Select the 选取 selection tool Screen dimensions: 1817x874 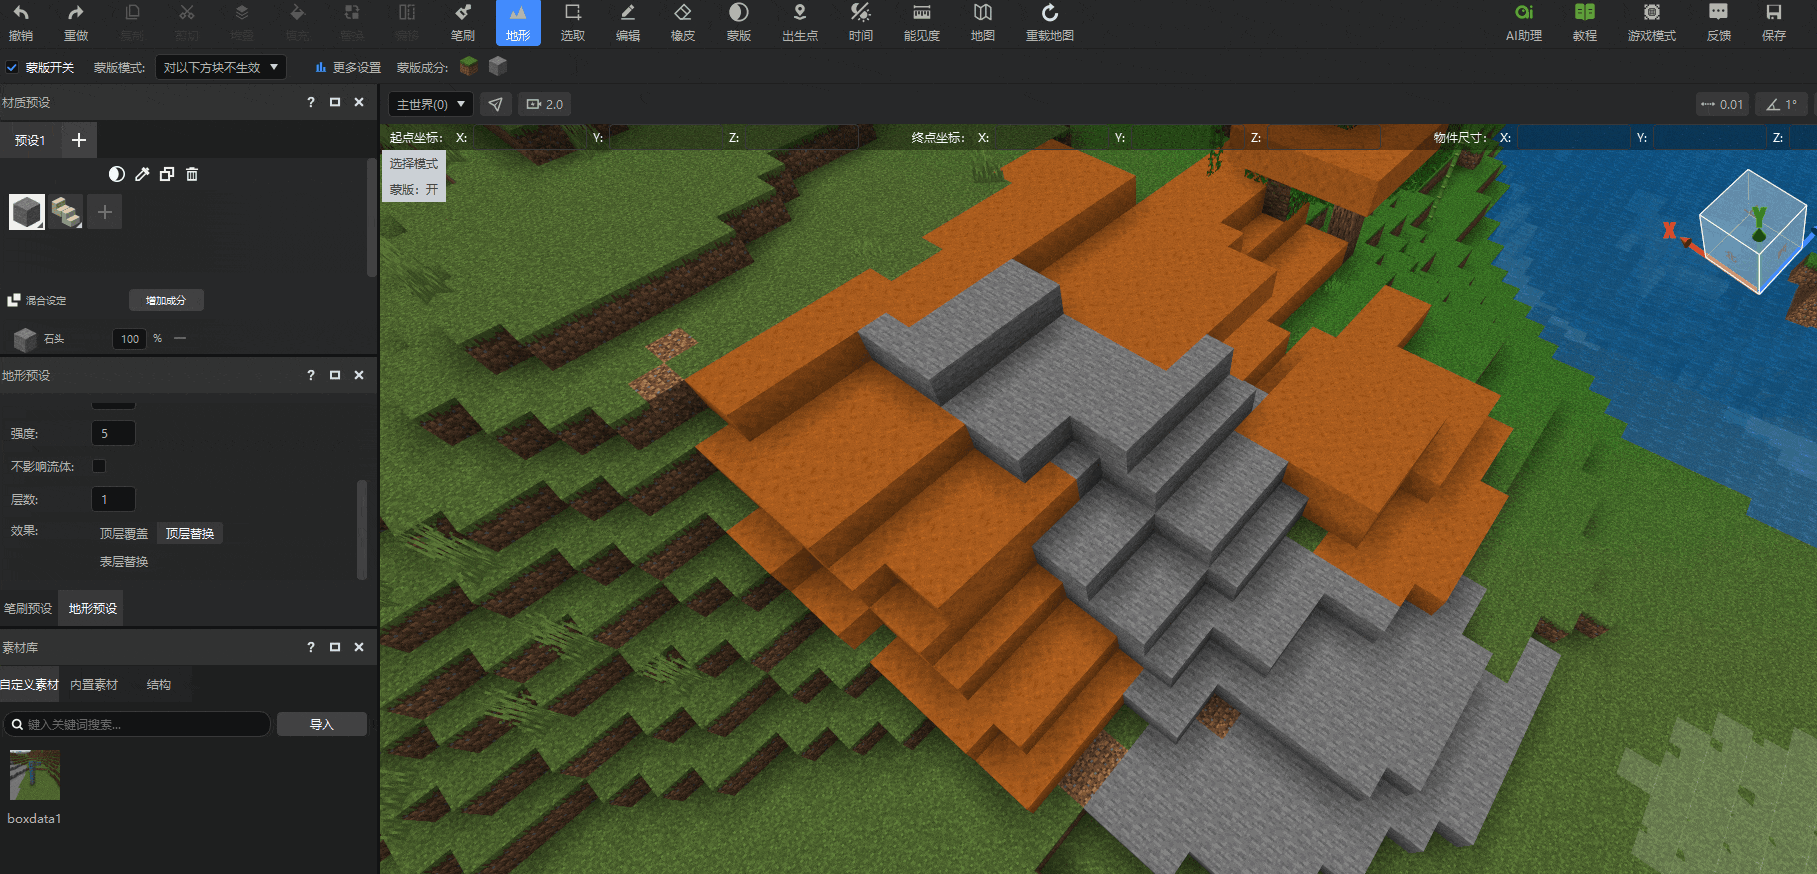(573, 23)
